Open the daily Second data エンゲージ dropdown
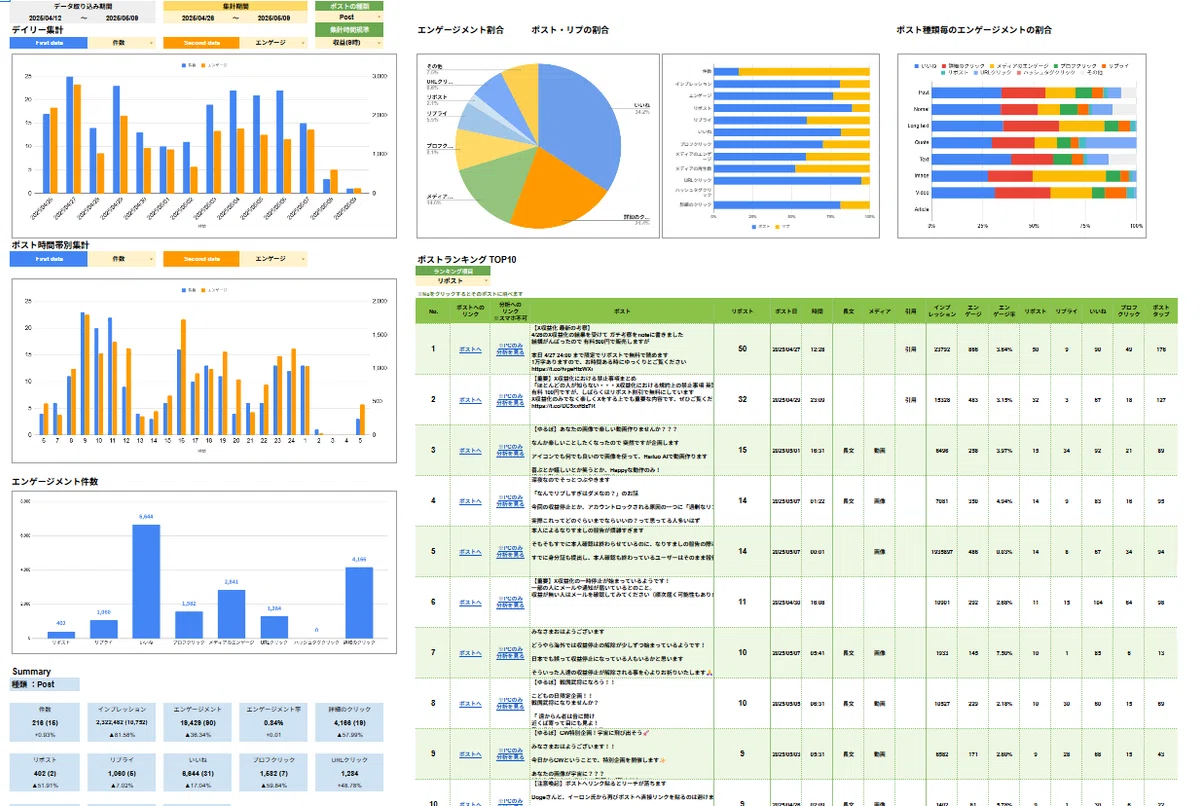 pyautogui.click(x=274, y=43)
